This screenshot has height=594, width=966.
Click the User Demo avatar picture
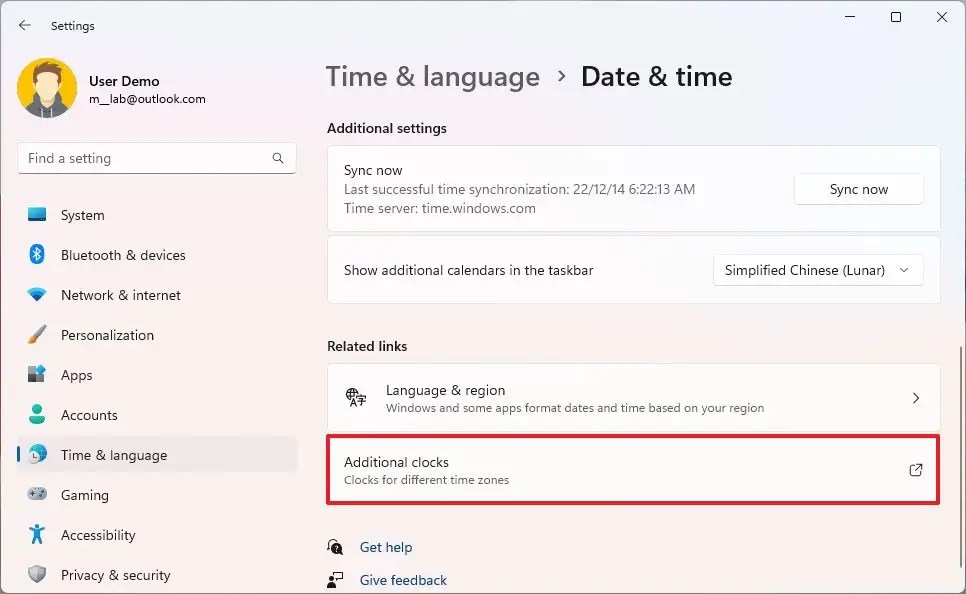coord(47,88)
